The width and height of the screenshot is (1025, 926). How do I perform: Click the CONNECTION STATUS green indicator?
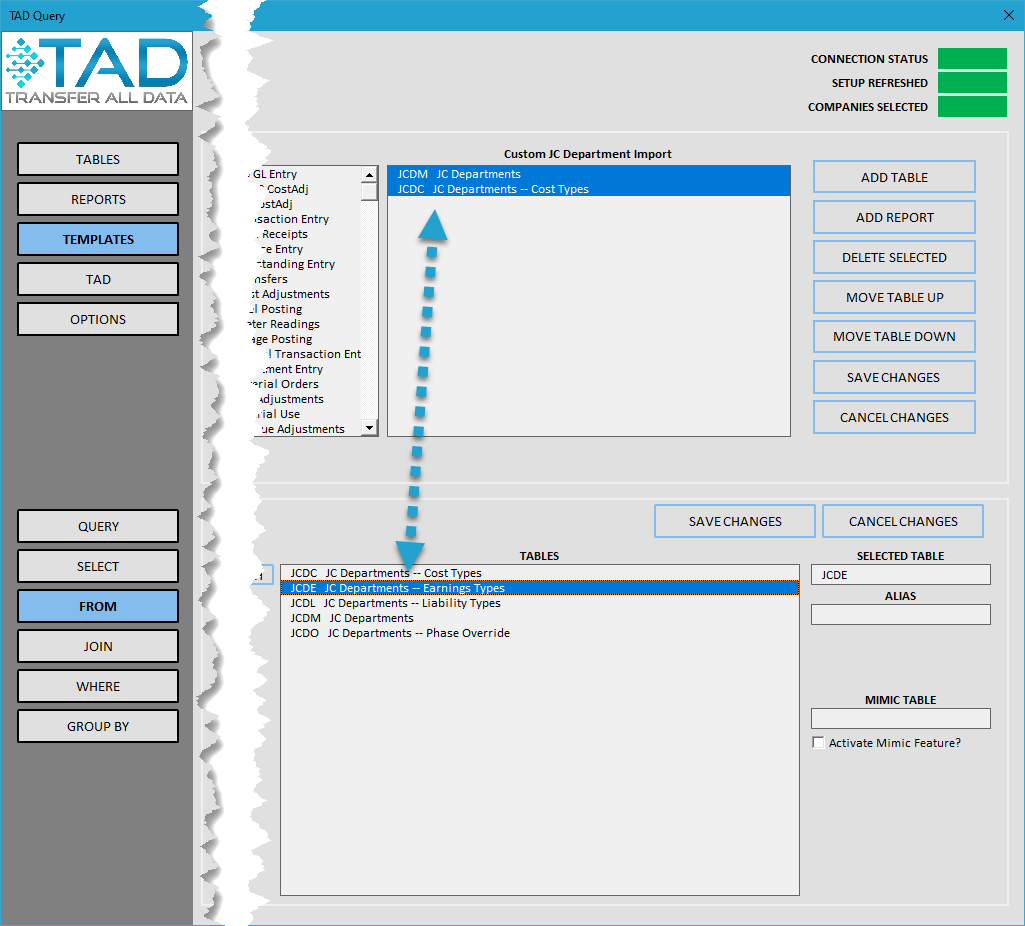pos(972,59)
